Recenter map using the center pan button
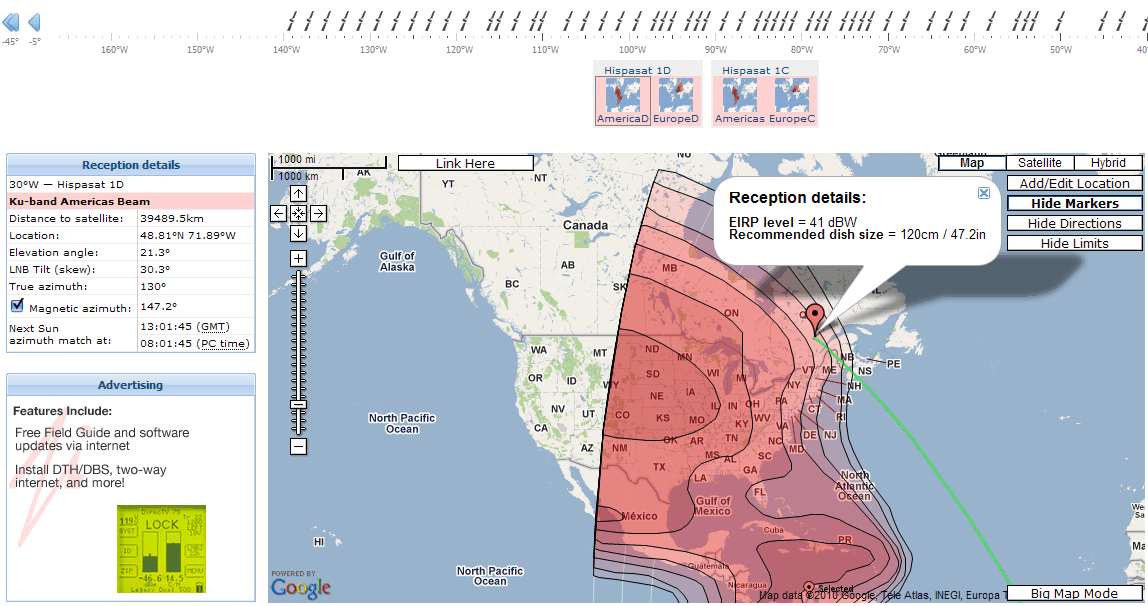 (x=298, y=213)
